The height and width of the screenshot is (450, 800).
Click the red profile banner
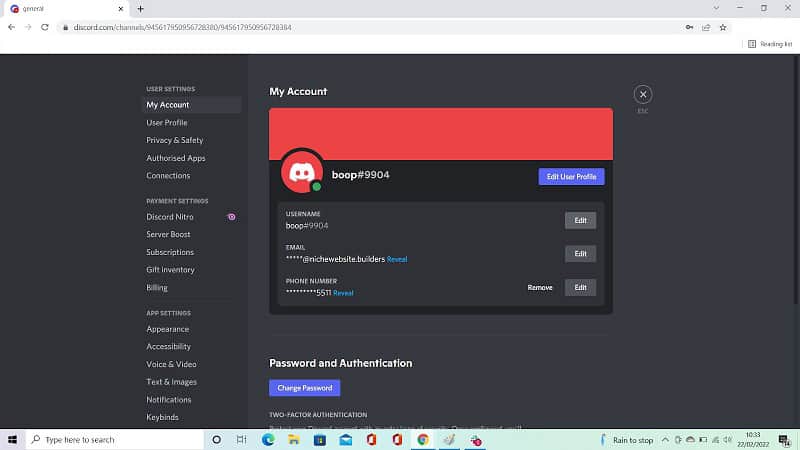pyautogui.click(x=441, y=134)
